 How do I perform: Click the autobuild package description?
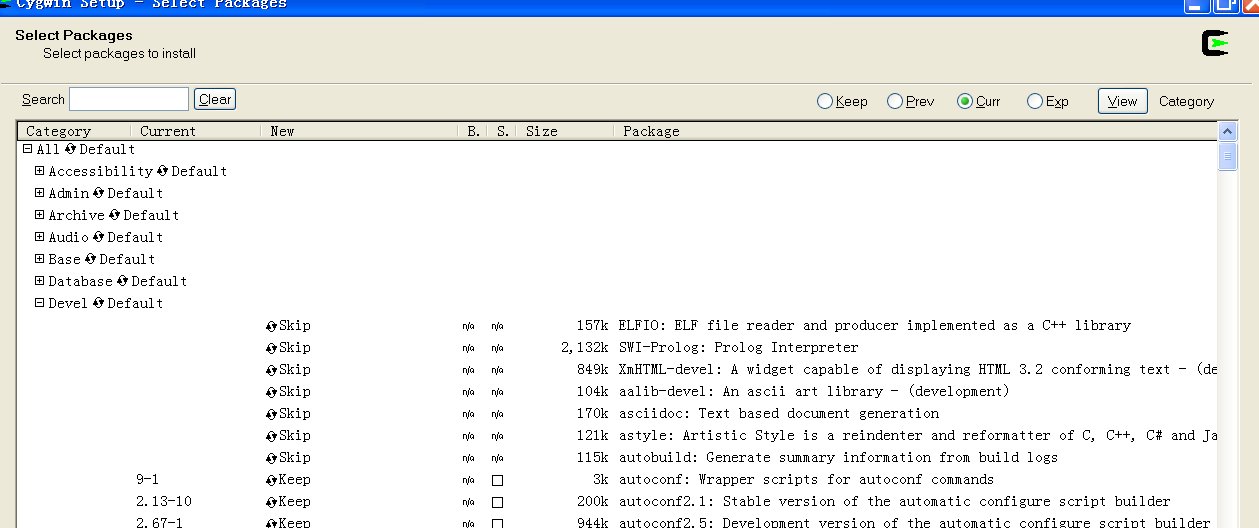pos(838,458)
